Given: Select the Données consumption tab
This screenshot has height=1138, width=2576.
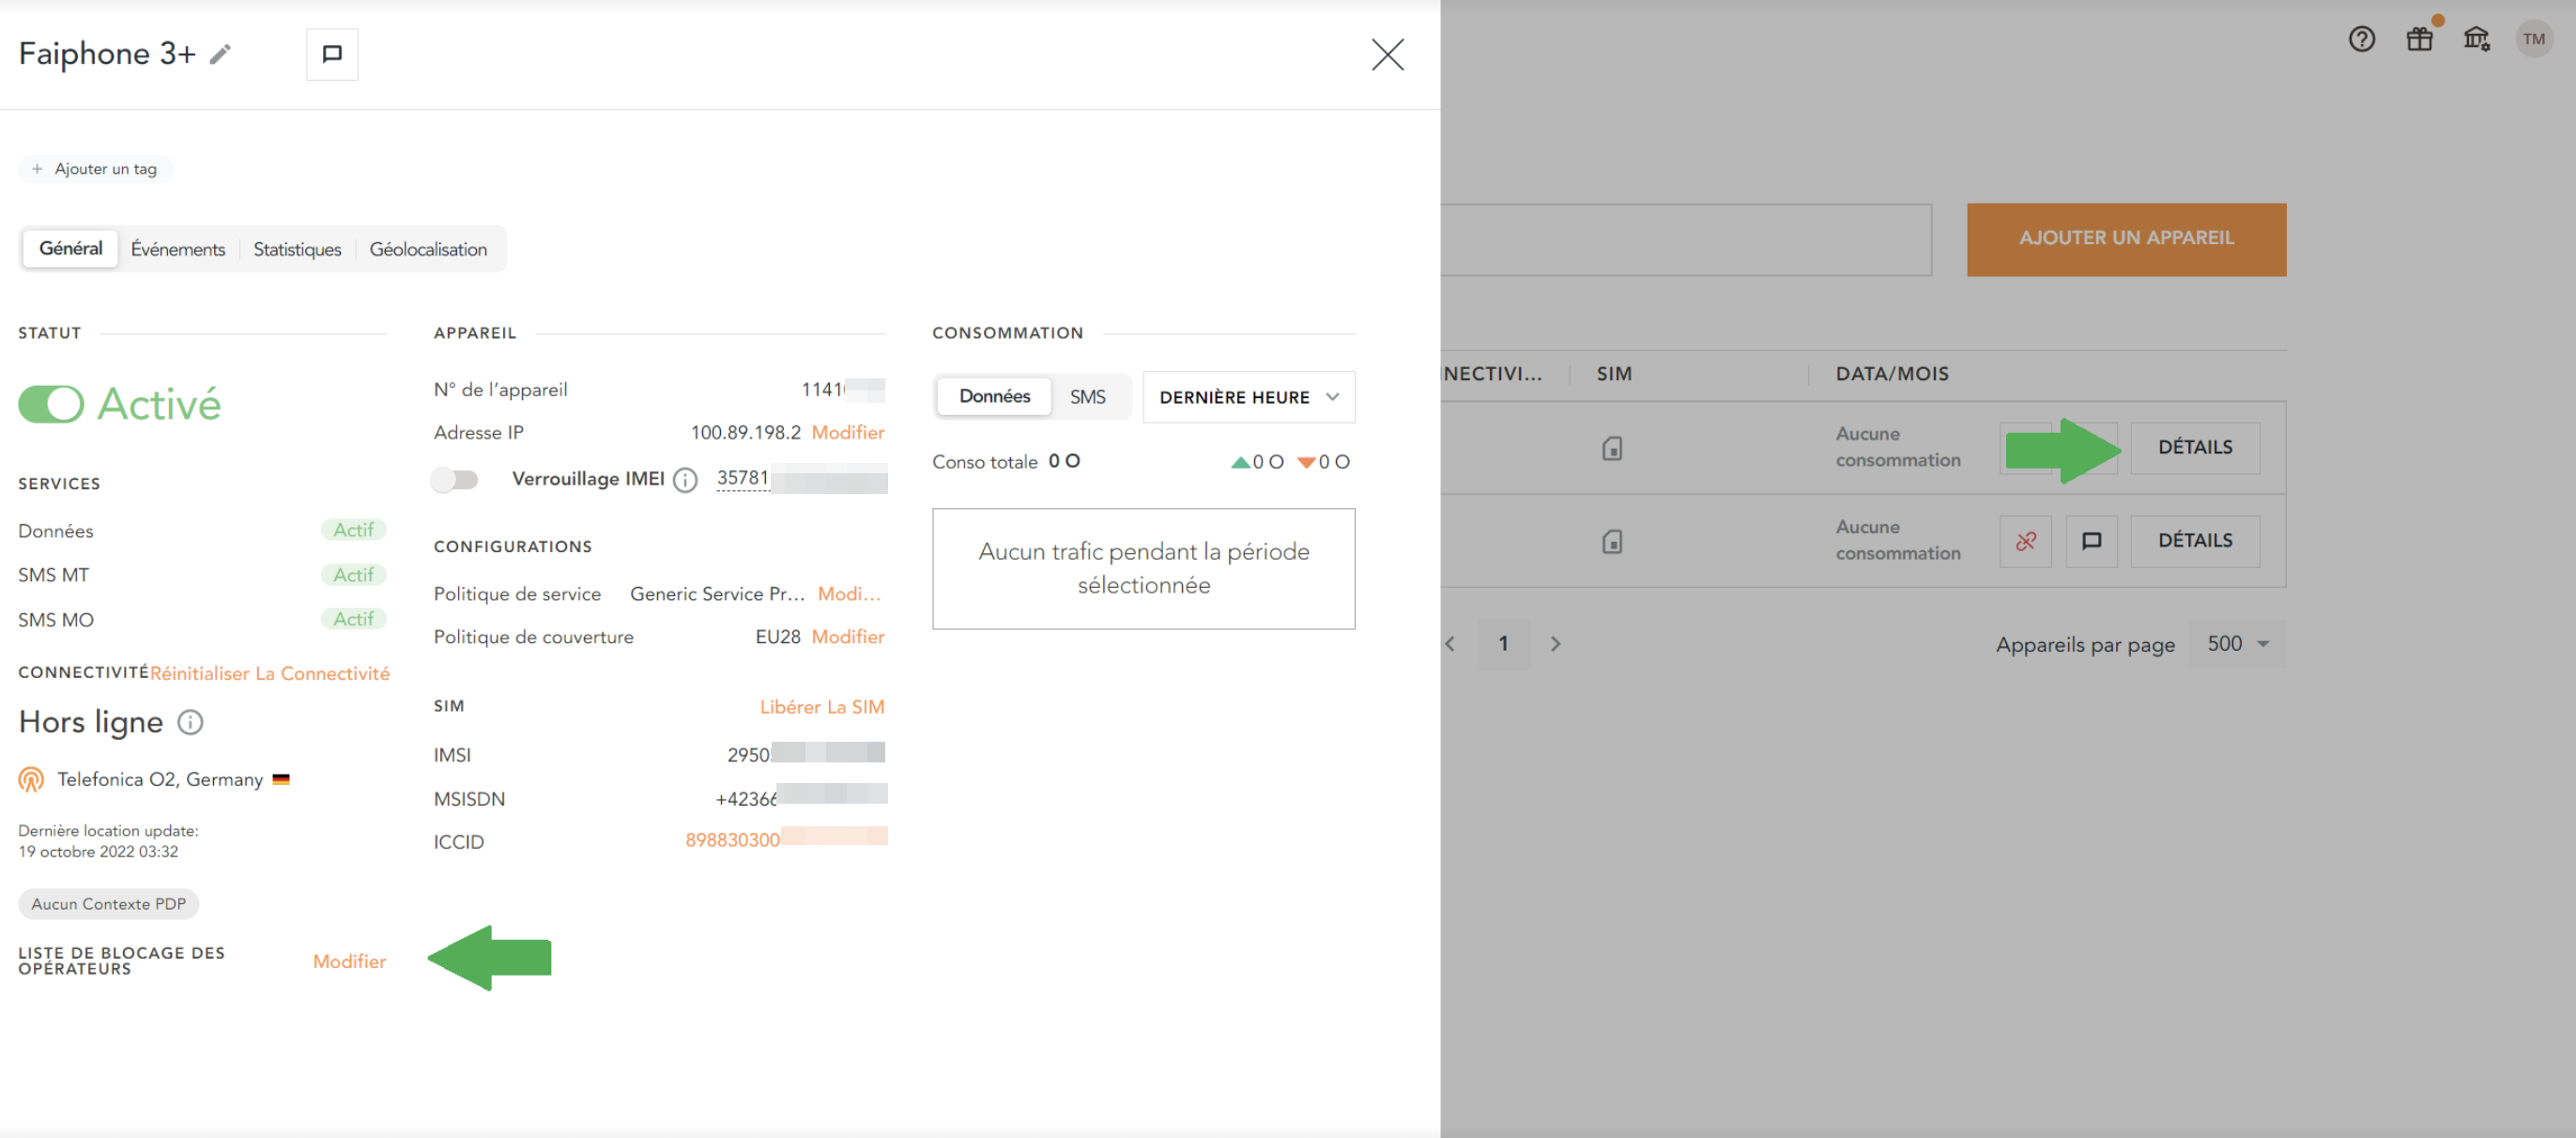Looking at the screenshot, I should pyautogui.click(x=994, y=396).
